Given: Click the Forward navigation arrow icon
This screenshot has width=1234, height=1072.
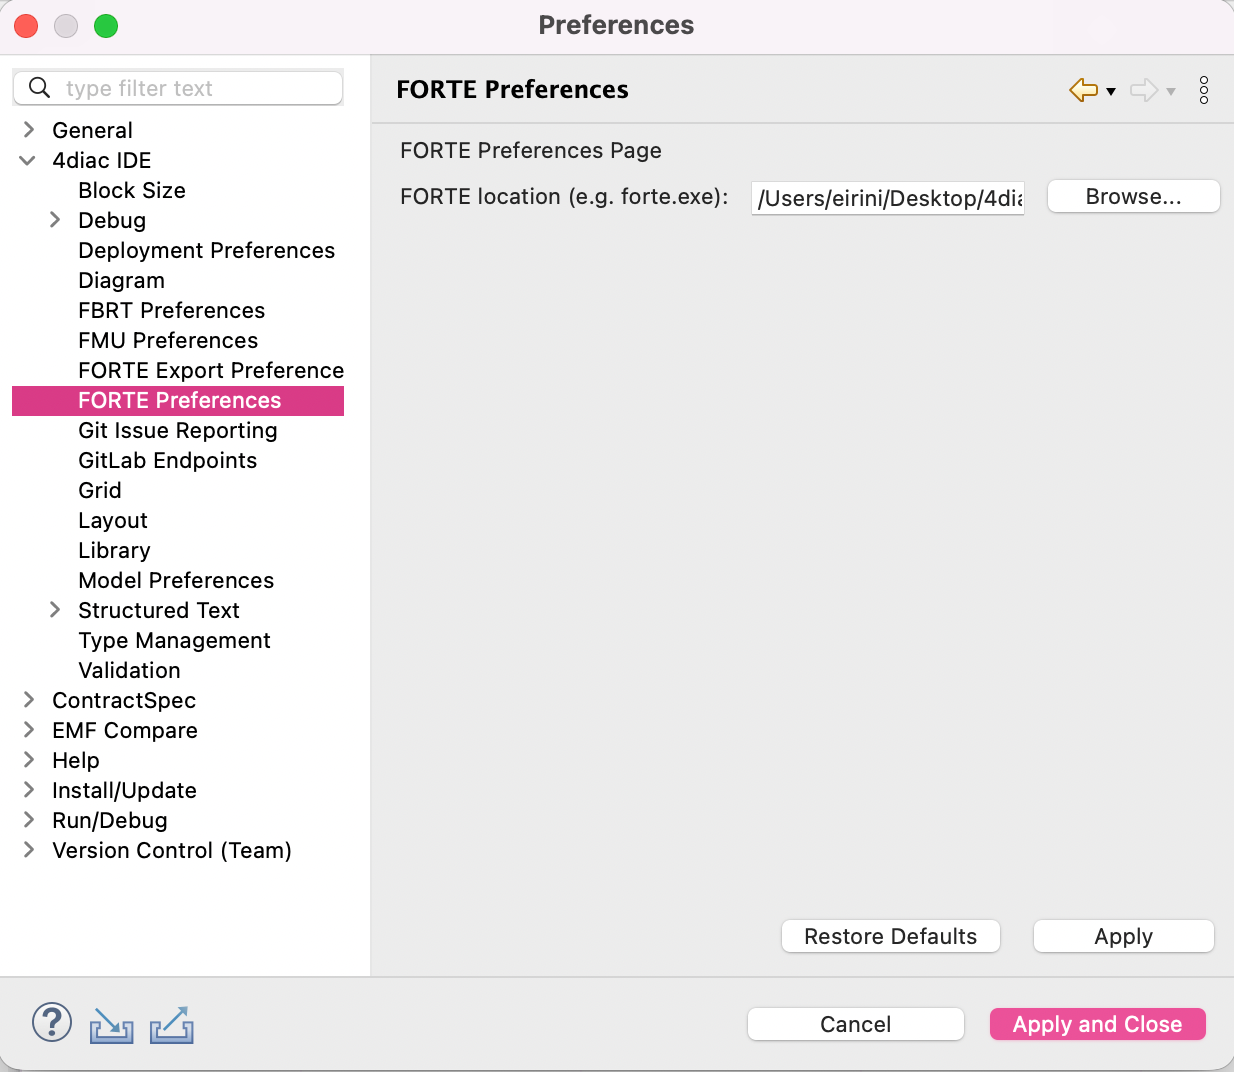Looking at the screenshot, I should pyautogui.click(x=1144, y=90).
